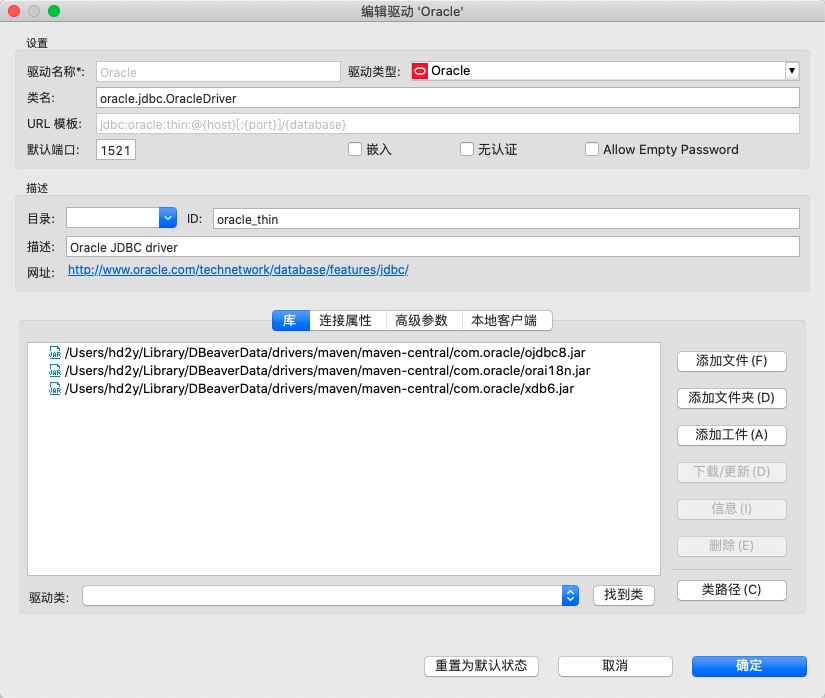Switch to the 库 tab

(x=290, y=320)
